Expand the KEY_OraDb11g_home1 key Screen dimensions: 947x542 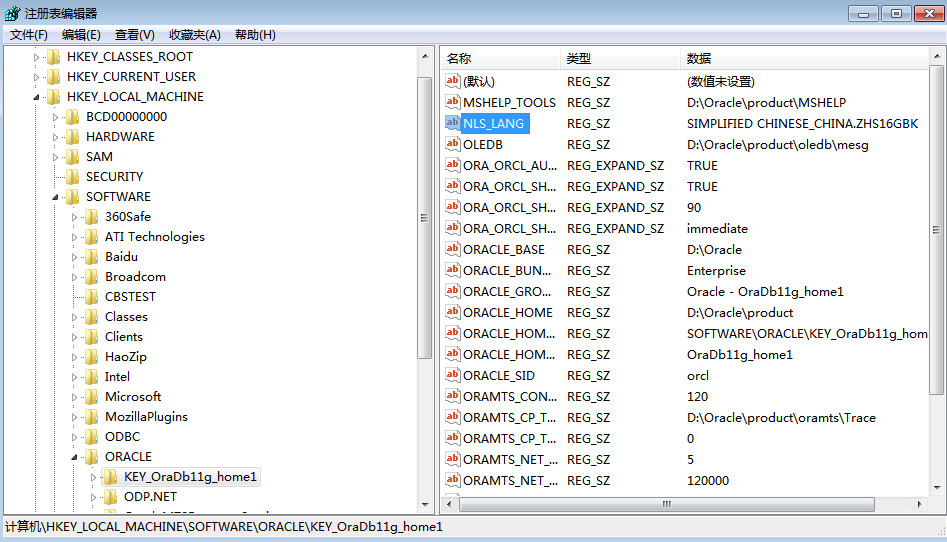pos(93,477)
